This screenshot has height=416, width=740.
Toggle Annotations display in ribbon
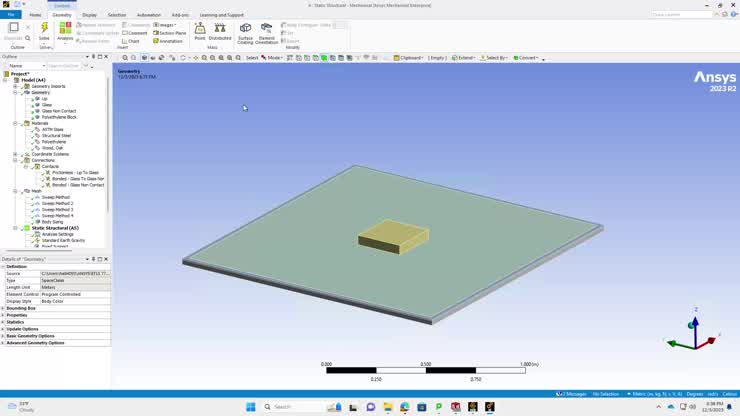168,41
